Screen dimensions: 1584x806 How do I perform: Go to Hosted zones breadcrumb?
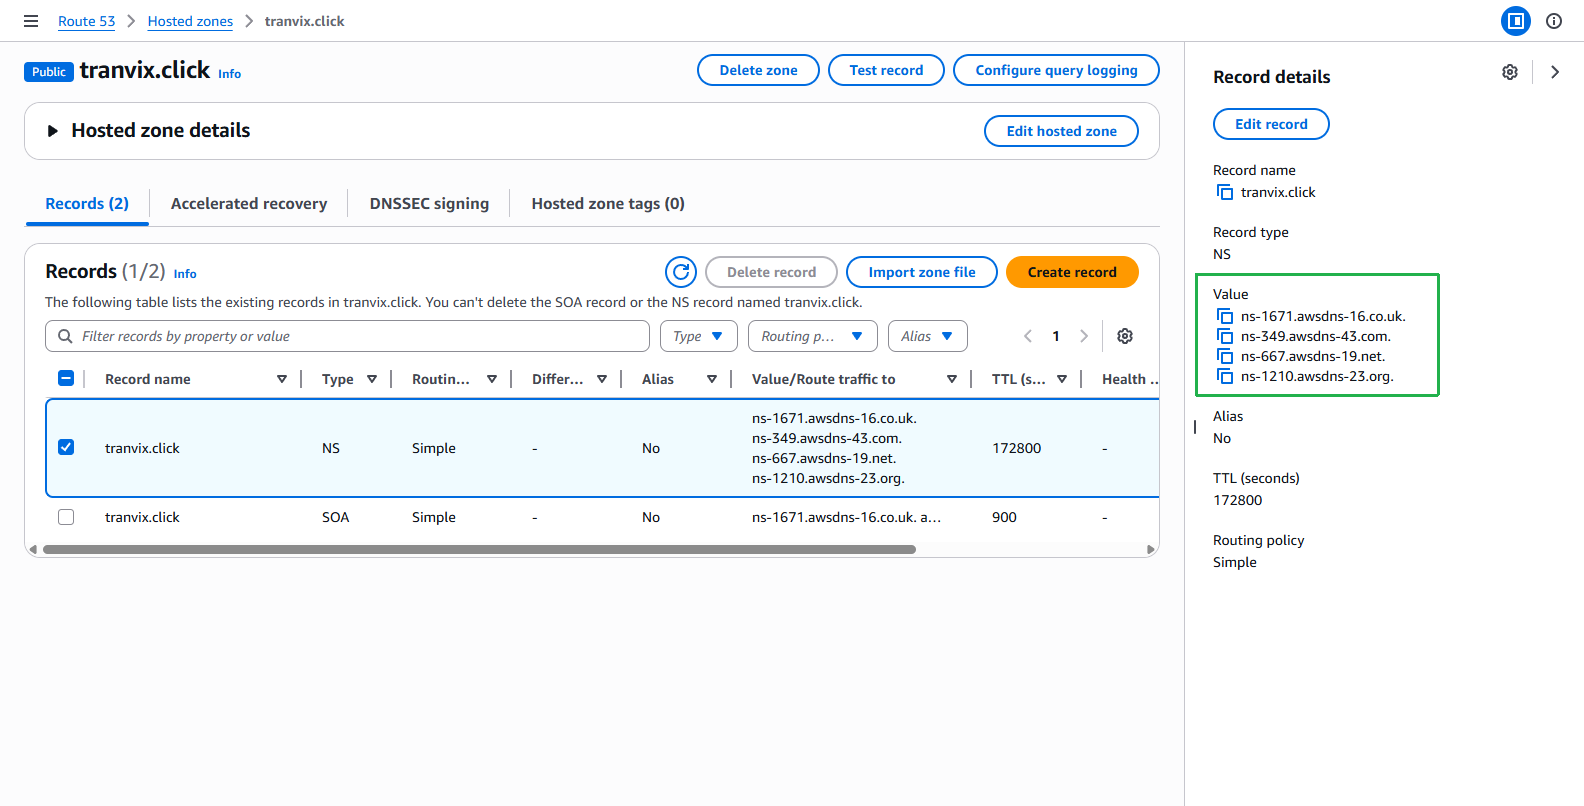click(x=190, y=21)
